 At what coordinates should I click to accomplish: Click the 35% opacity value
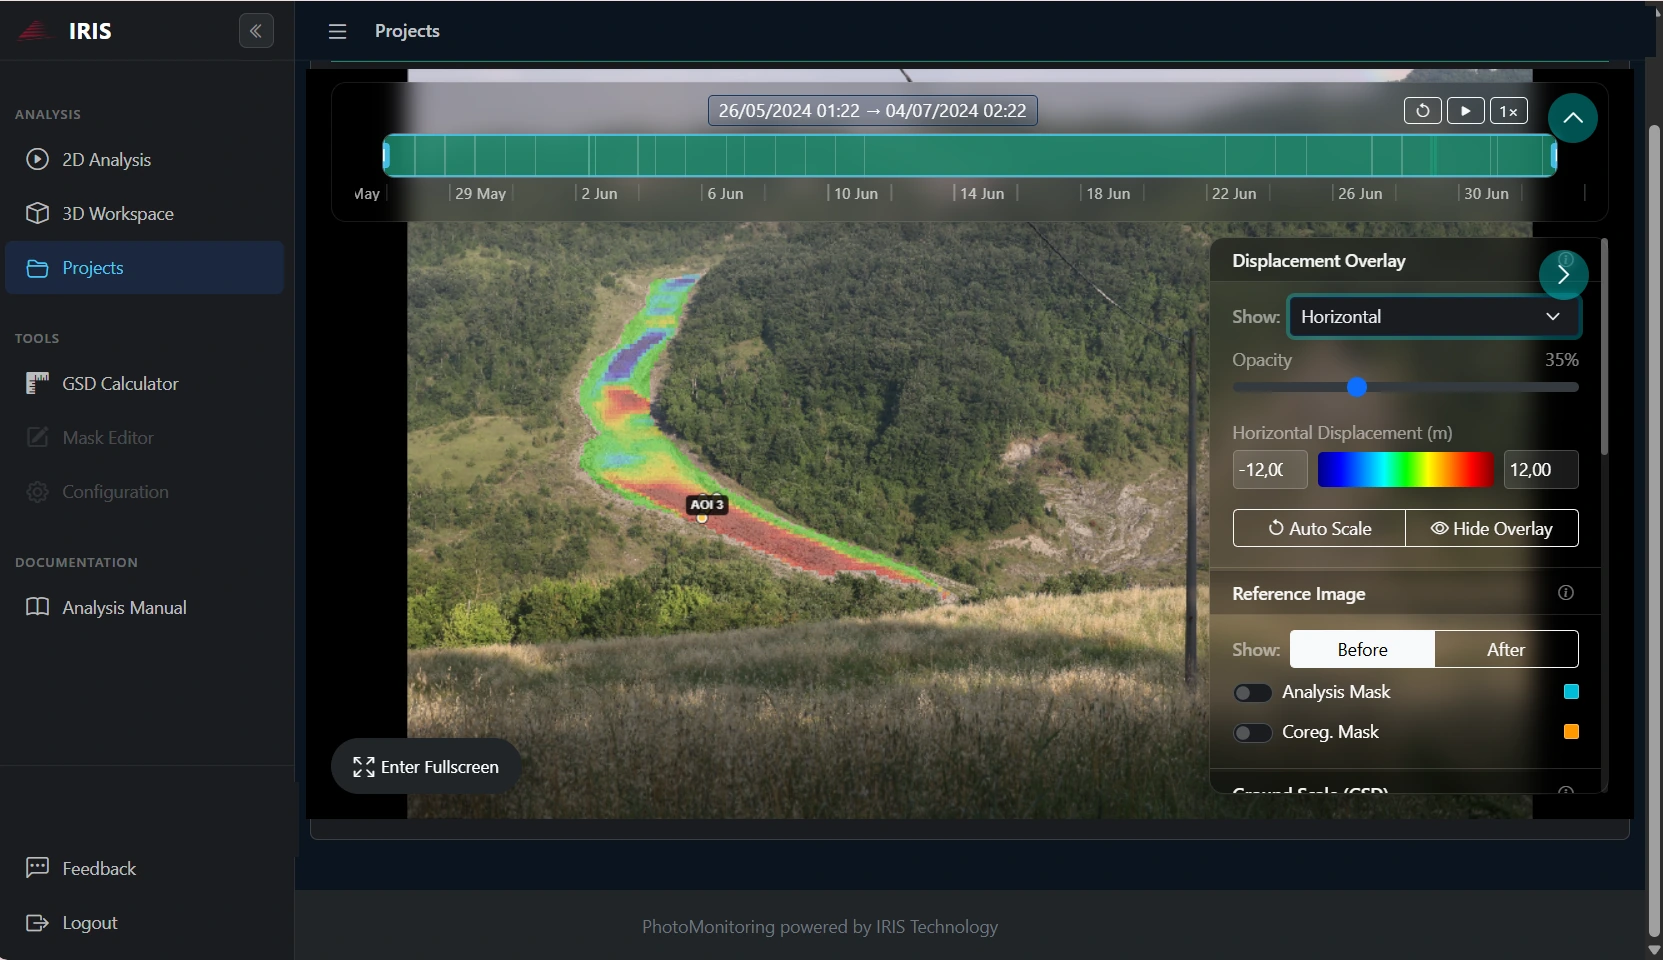(1561, 360)
